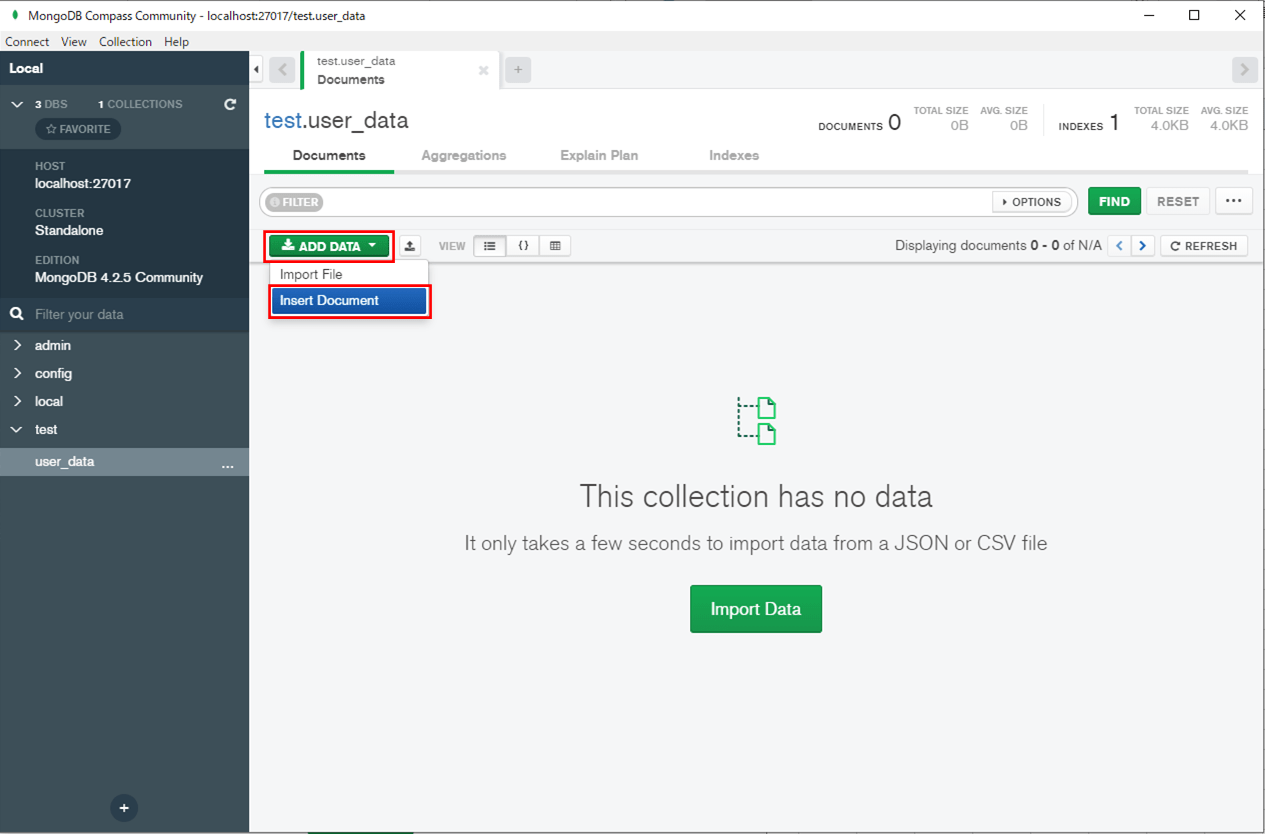This screenshot has height=834, width=1265.
Task: Open options menu for user_data collection
Action: (x=228, y=463)
